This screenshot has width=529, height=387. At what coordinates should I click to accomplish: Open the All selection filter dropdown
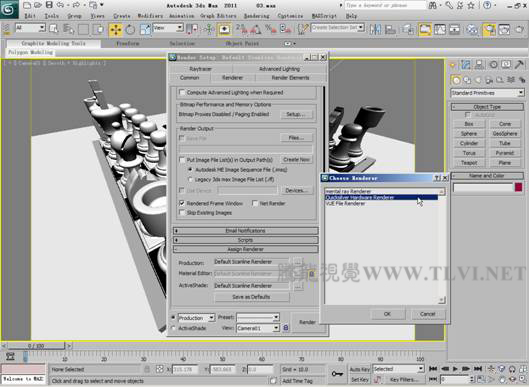(30, 28)
